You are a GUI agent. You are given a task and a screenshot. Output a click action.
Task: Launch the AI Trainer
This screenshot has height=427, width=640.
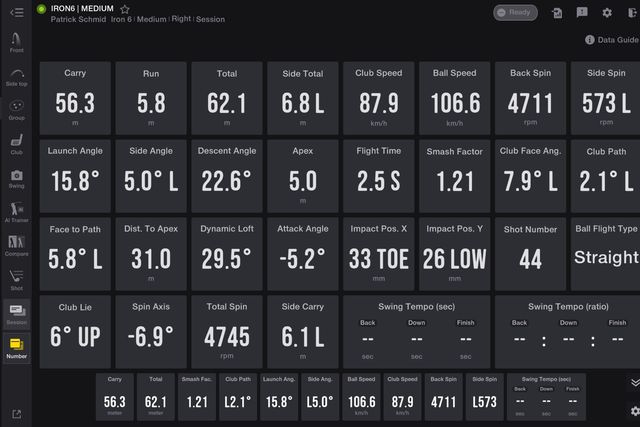16,212
